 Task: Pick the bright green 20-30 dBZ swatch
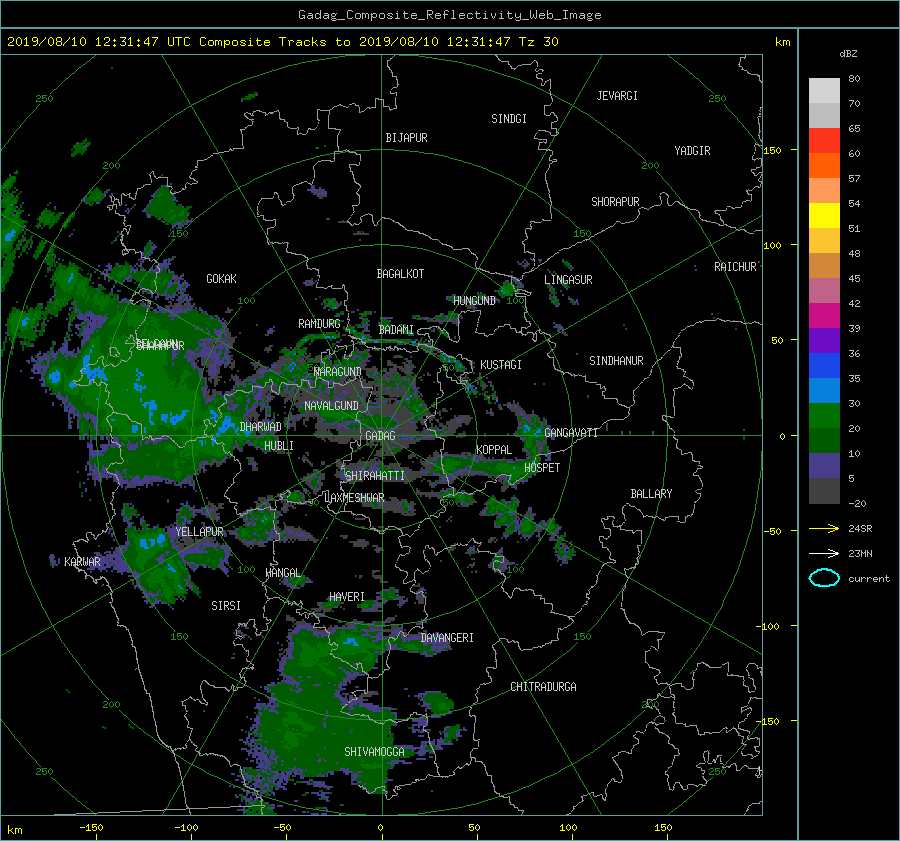(x=824, y=416)
